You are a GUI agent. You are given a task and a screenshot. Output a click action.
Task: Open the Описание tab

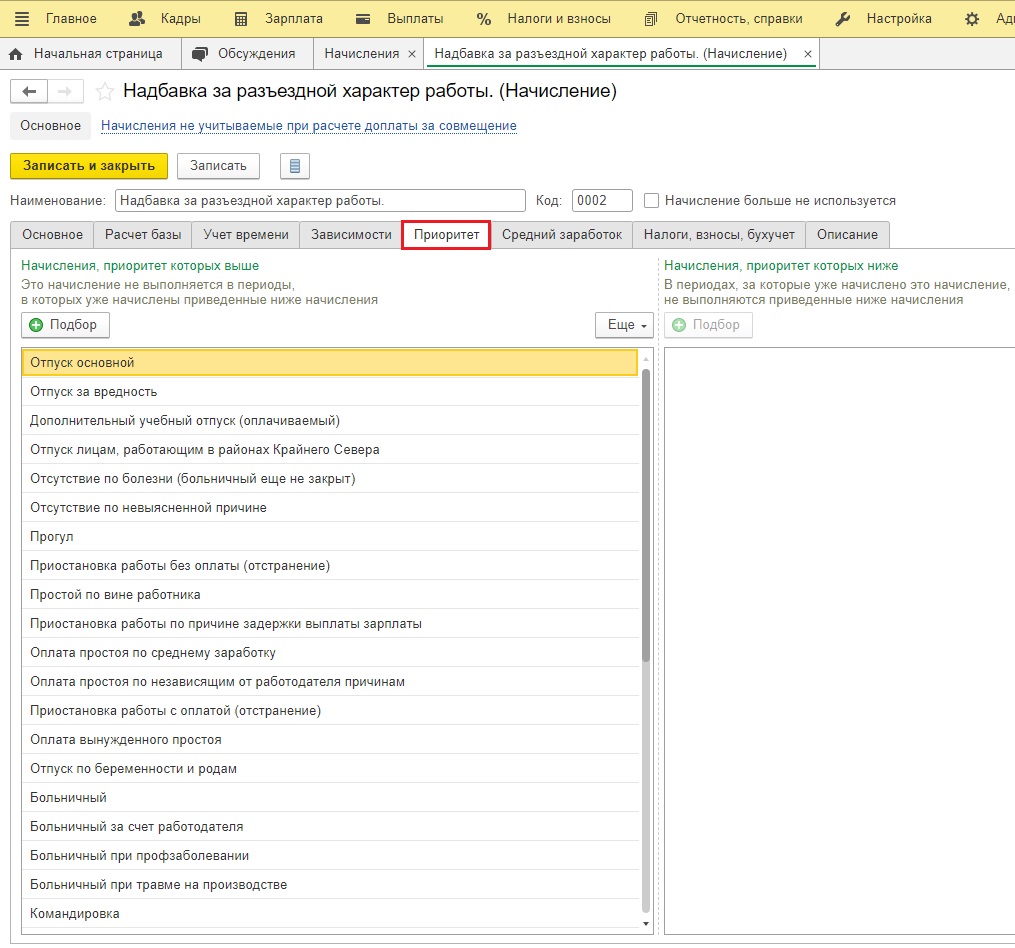847,234
